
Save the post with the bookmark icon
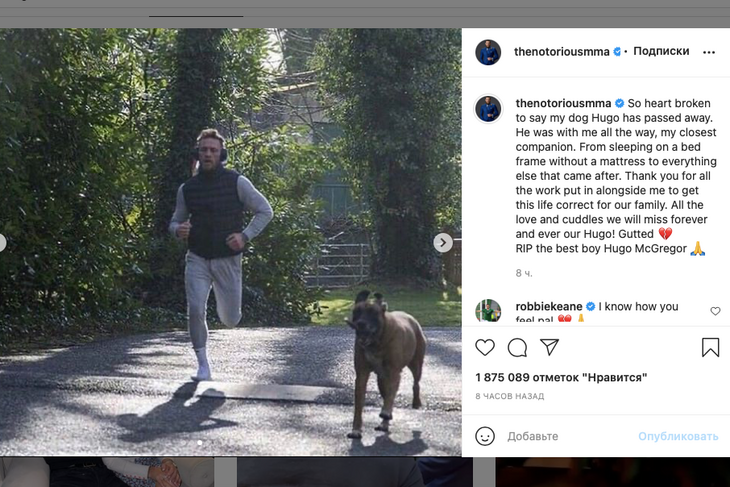pos(710,347)
